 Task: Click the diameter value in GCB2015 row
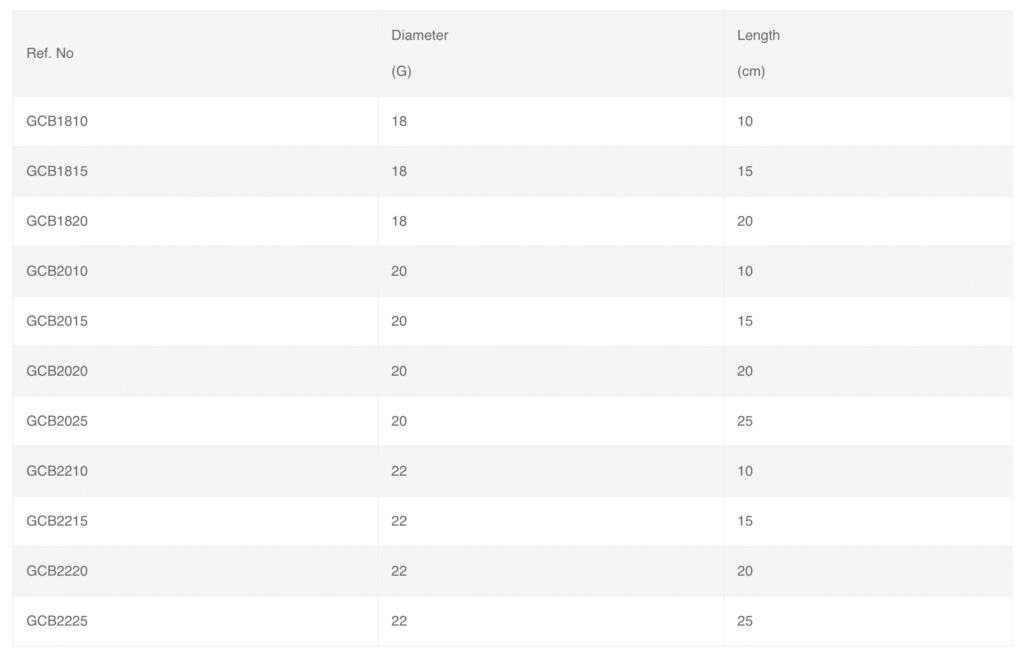pyautogui.click(x=399, y=321)
